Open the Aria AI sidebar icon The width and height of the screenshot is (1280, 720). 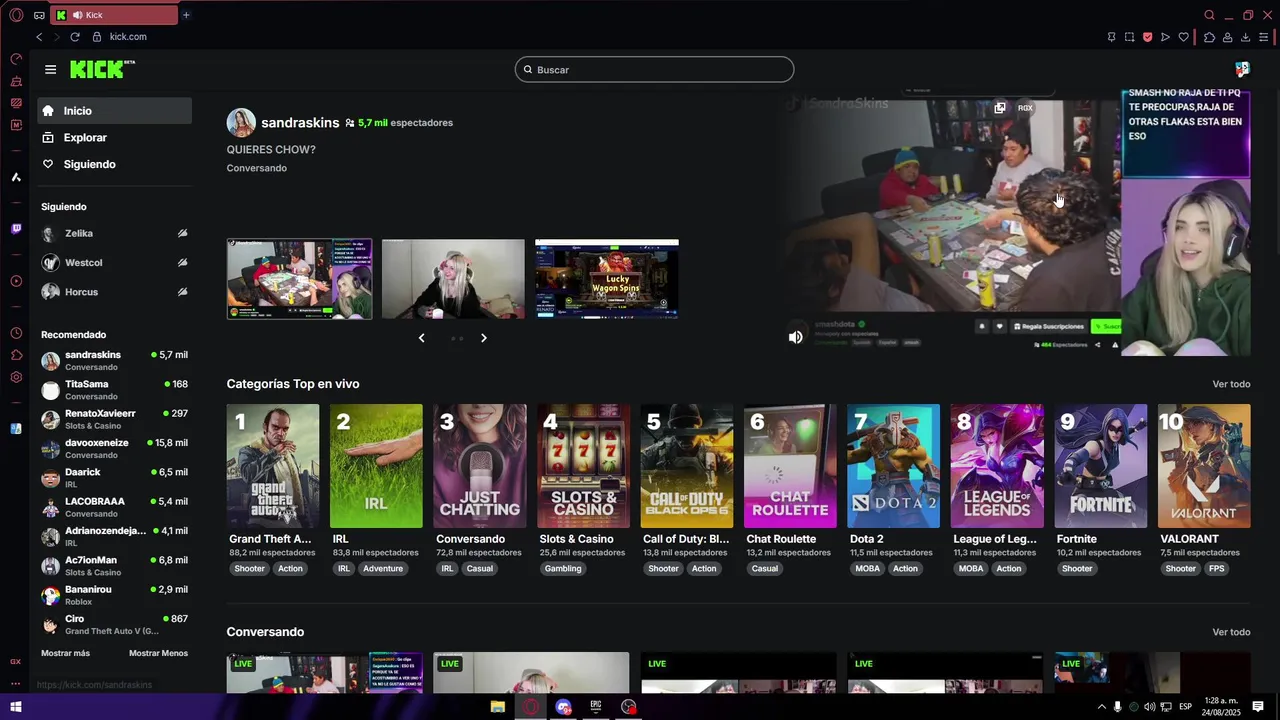(x=16, y=177)
